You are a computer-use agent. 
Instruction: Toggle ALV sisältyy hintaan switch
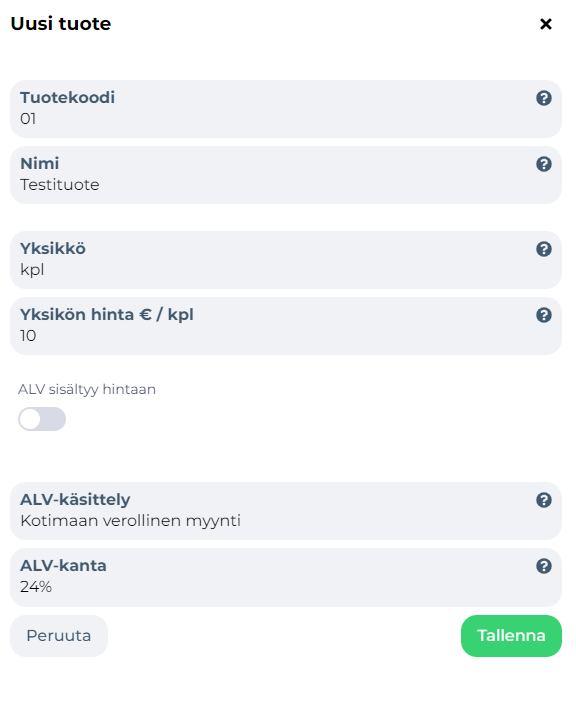42,419
